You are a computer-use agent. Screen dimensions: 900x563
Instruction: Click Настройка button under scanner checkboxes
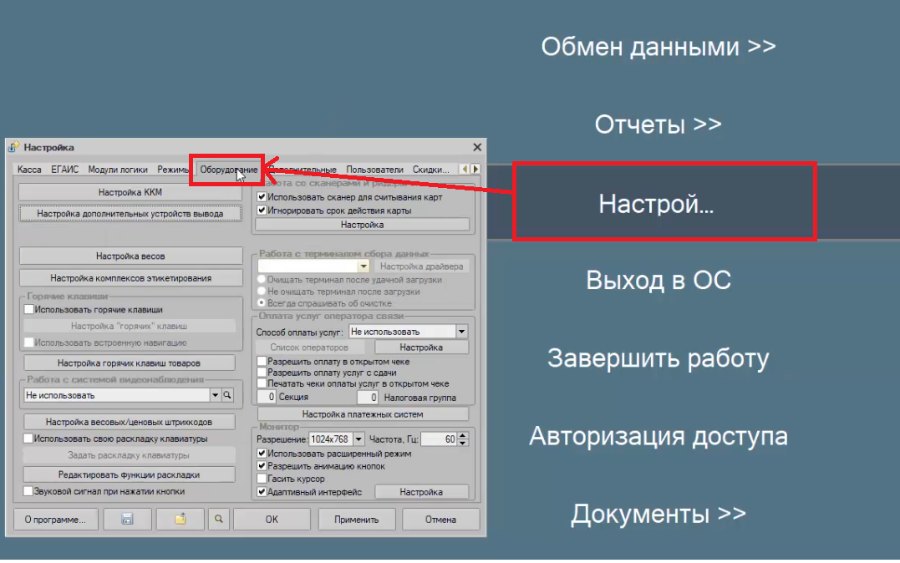362,225
